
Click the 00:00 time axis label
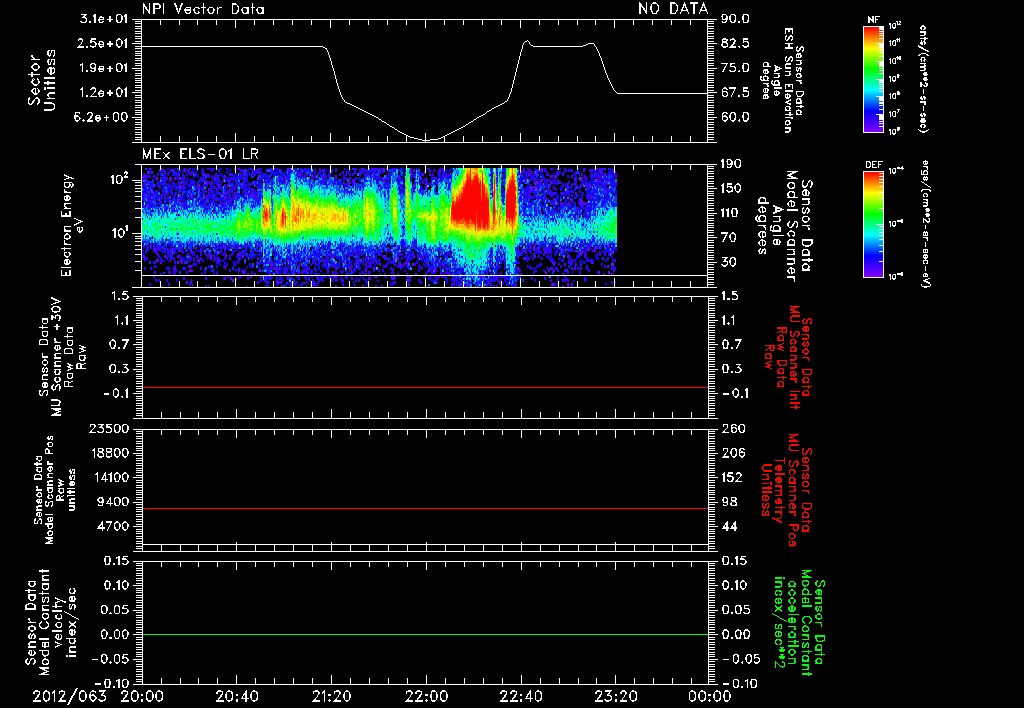point(710,696)
